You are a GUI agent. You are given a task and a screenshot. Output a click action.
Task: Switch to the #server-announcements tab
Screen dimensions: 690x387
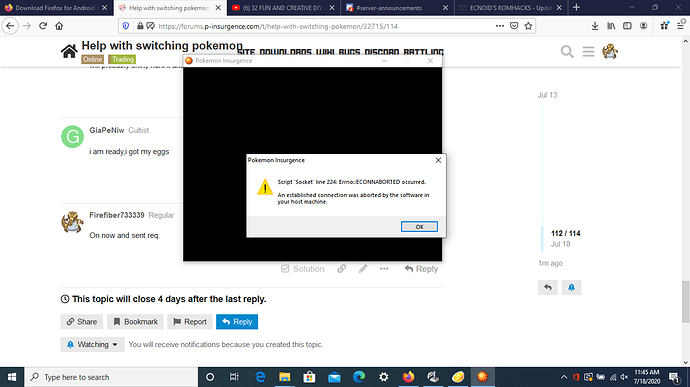(x=389, y=8)
